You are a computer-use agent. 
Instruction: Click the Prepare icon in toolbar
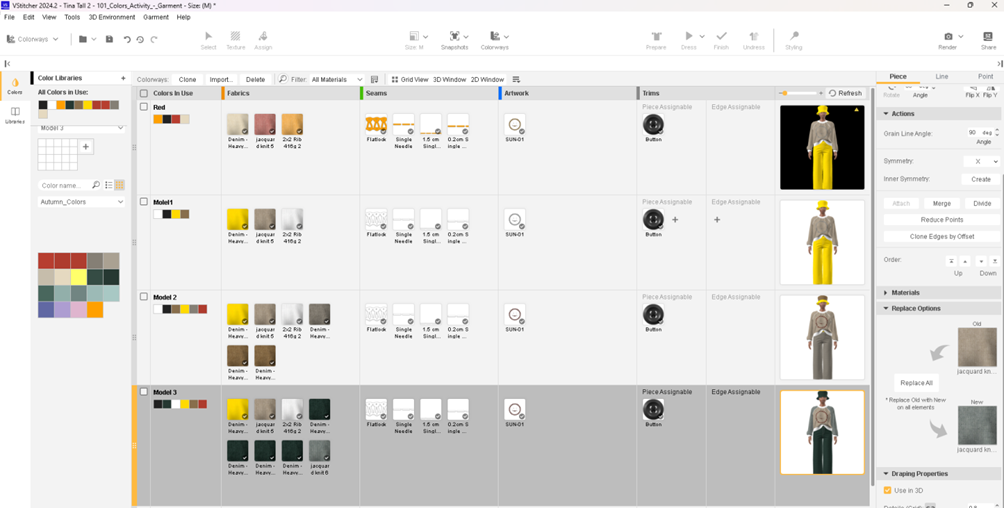point(656,37)
